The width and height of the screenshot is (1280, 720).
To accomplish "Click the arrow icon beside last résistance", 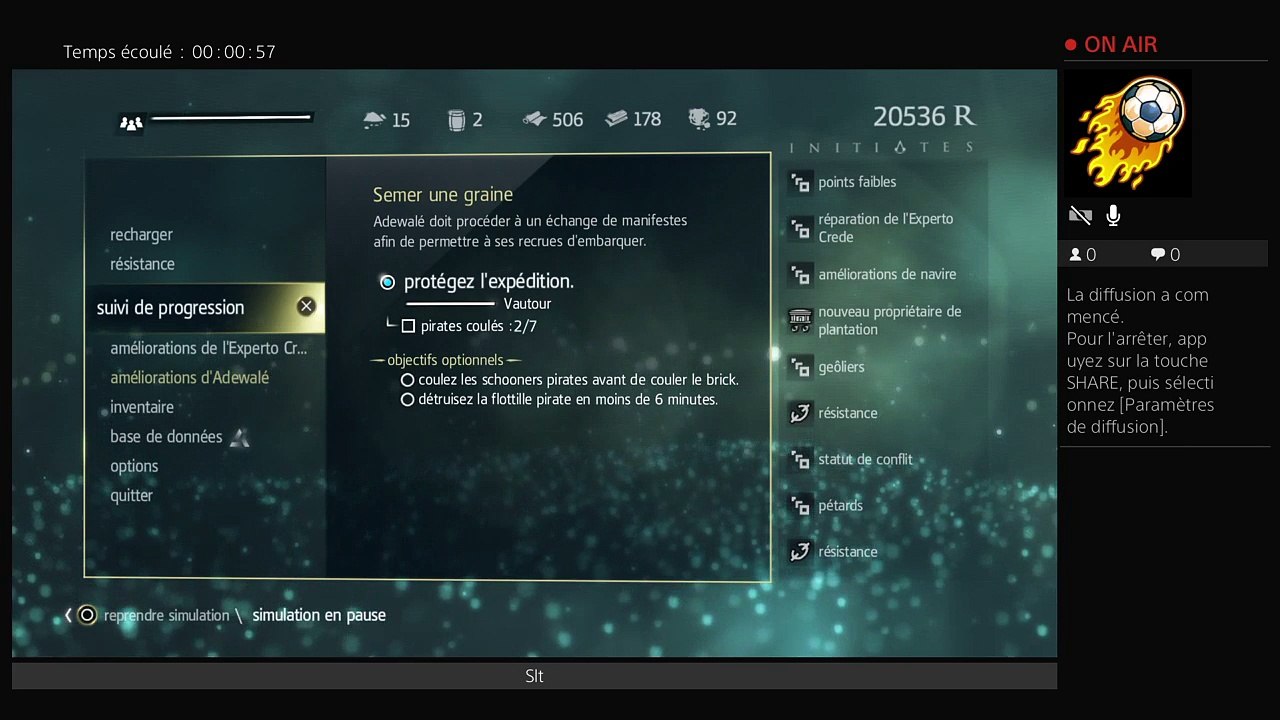I will pos(799,552).
